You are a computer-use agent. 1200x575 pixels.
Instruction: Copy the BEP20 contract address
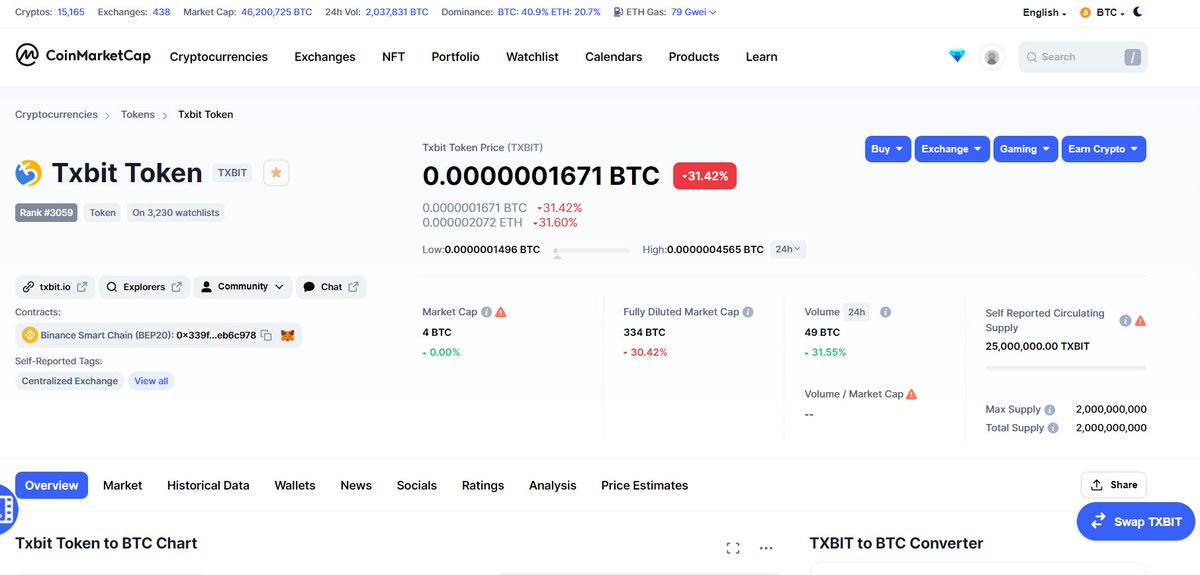(x=267, y=336)
